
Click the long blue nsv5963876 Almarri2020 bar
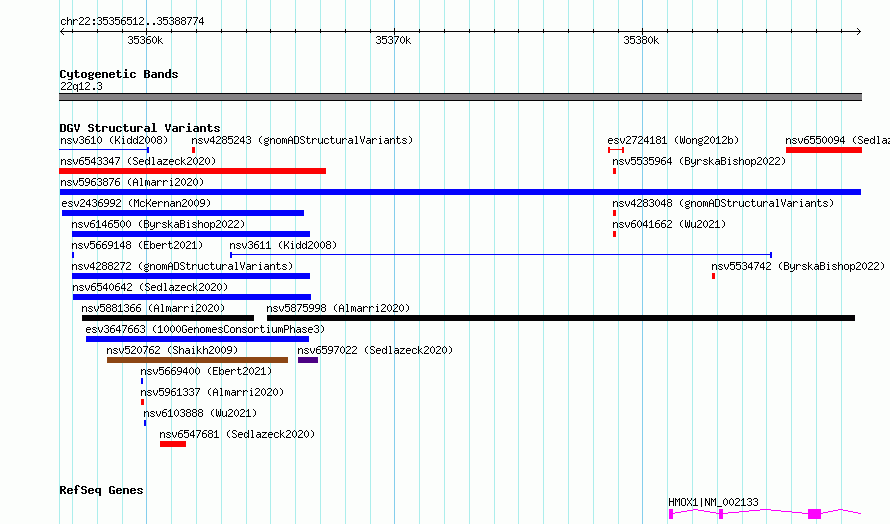click(x=460, y=192)
